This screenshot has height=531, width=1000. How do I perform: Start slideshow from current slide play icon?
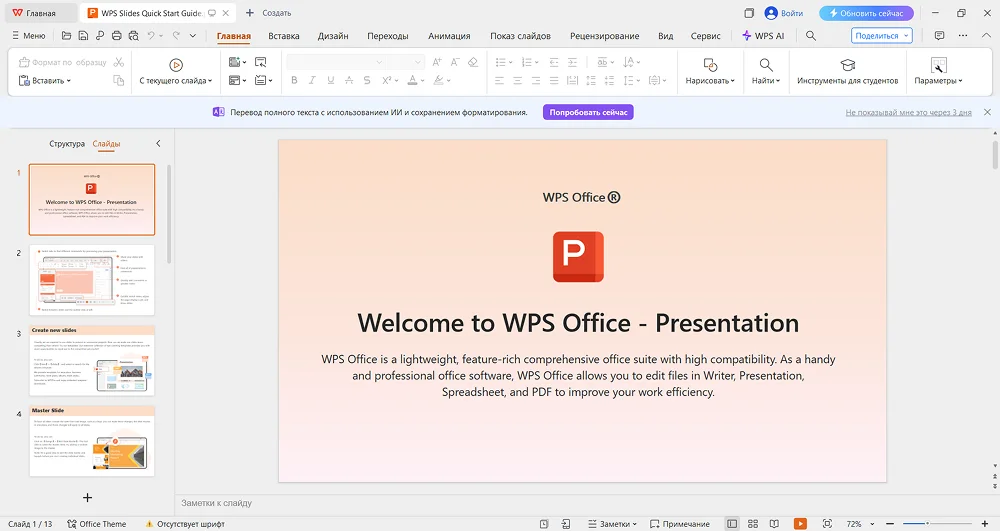[176, 64]
